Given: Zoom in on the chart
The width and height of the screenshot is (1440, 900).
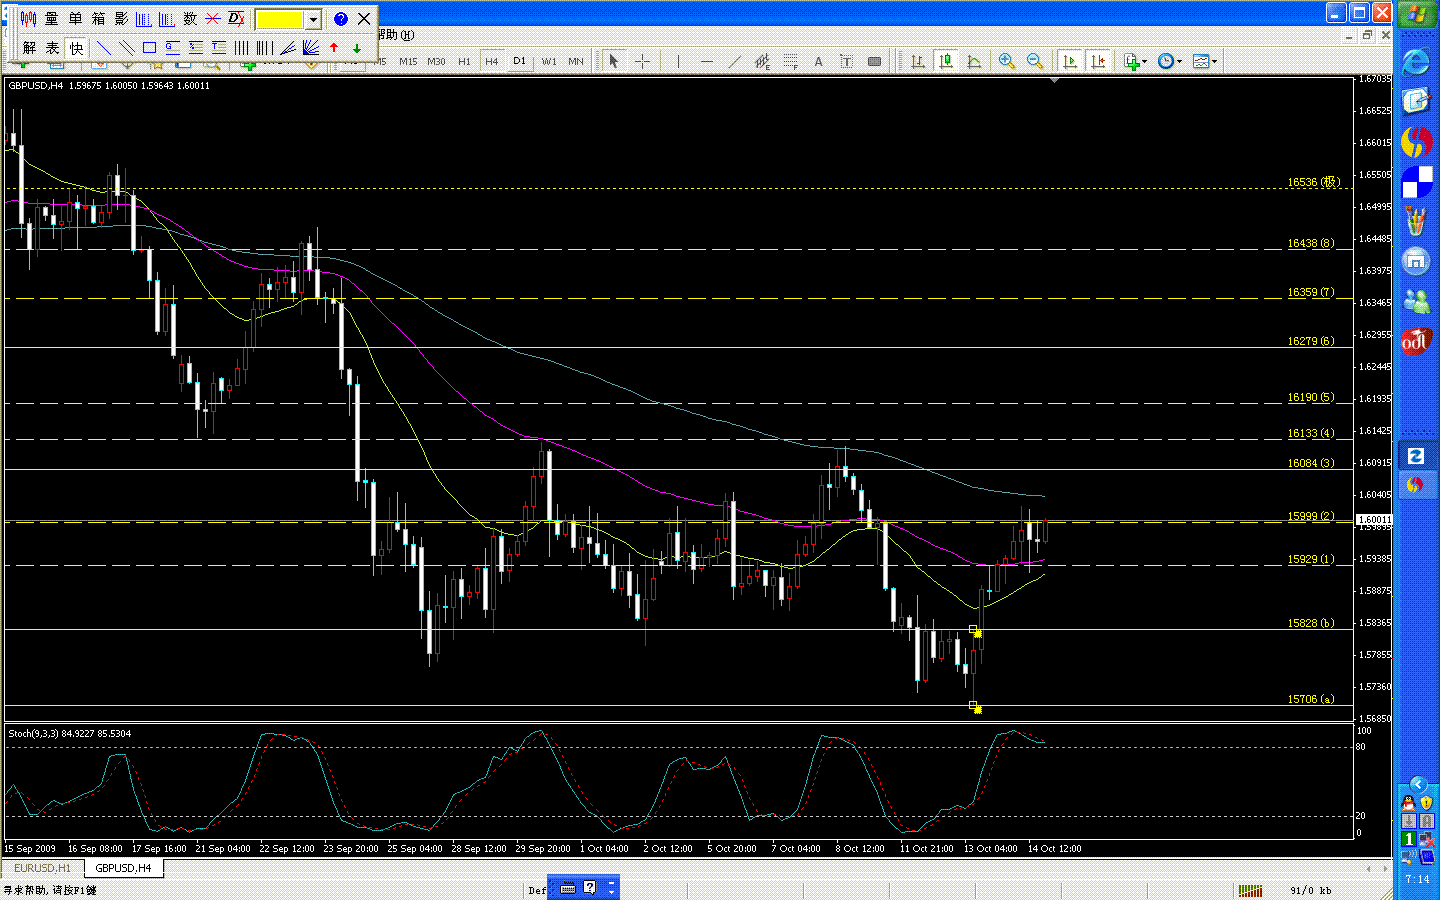Looking at the screenshot, I should [1007, 62].
